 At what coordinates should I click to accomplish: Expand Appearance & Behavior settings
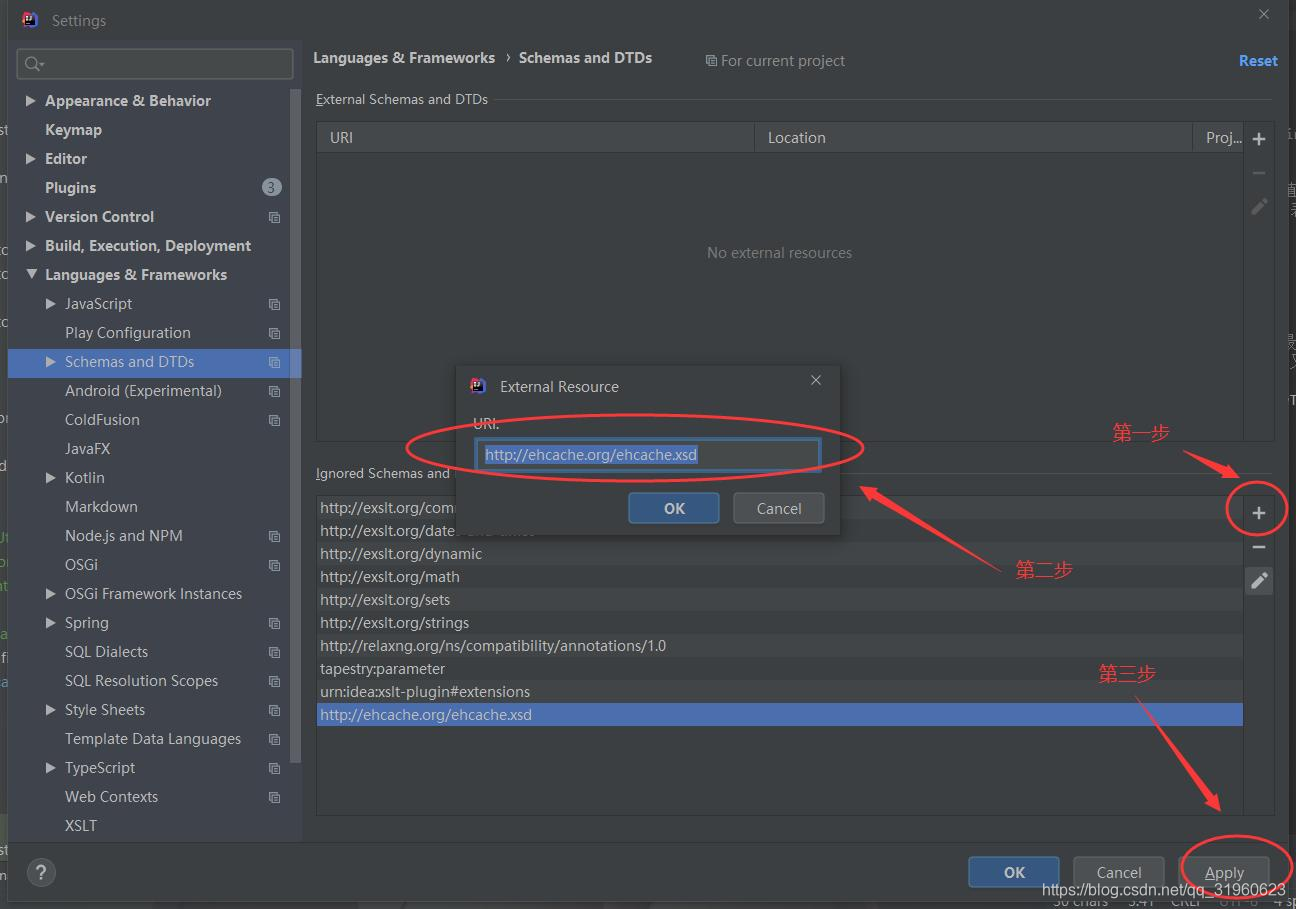31,101
